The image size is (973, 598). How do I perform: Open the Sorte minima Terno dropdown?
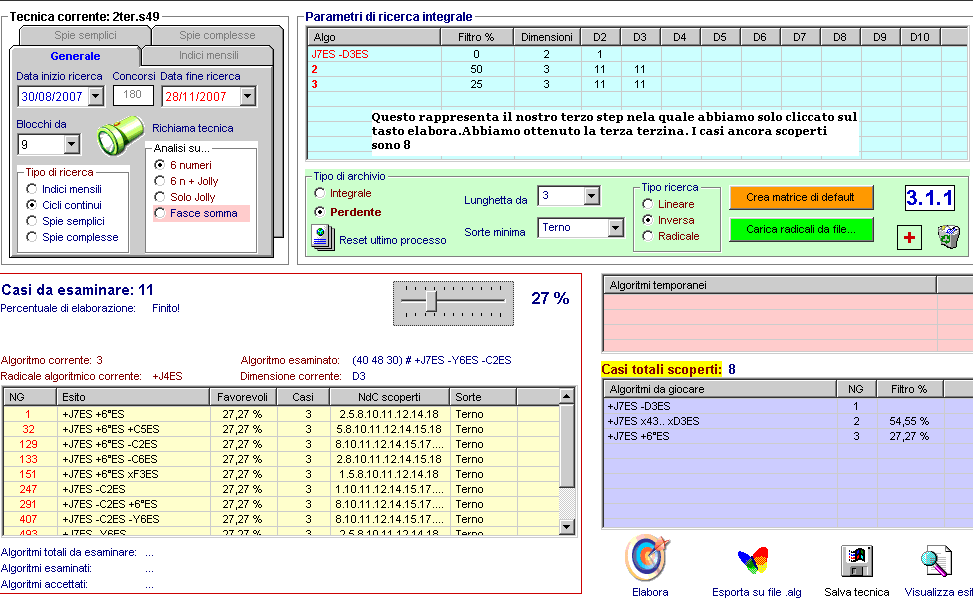click(615, 228)
